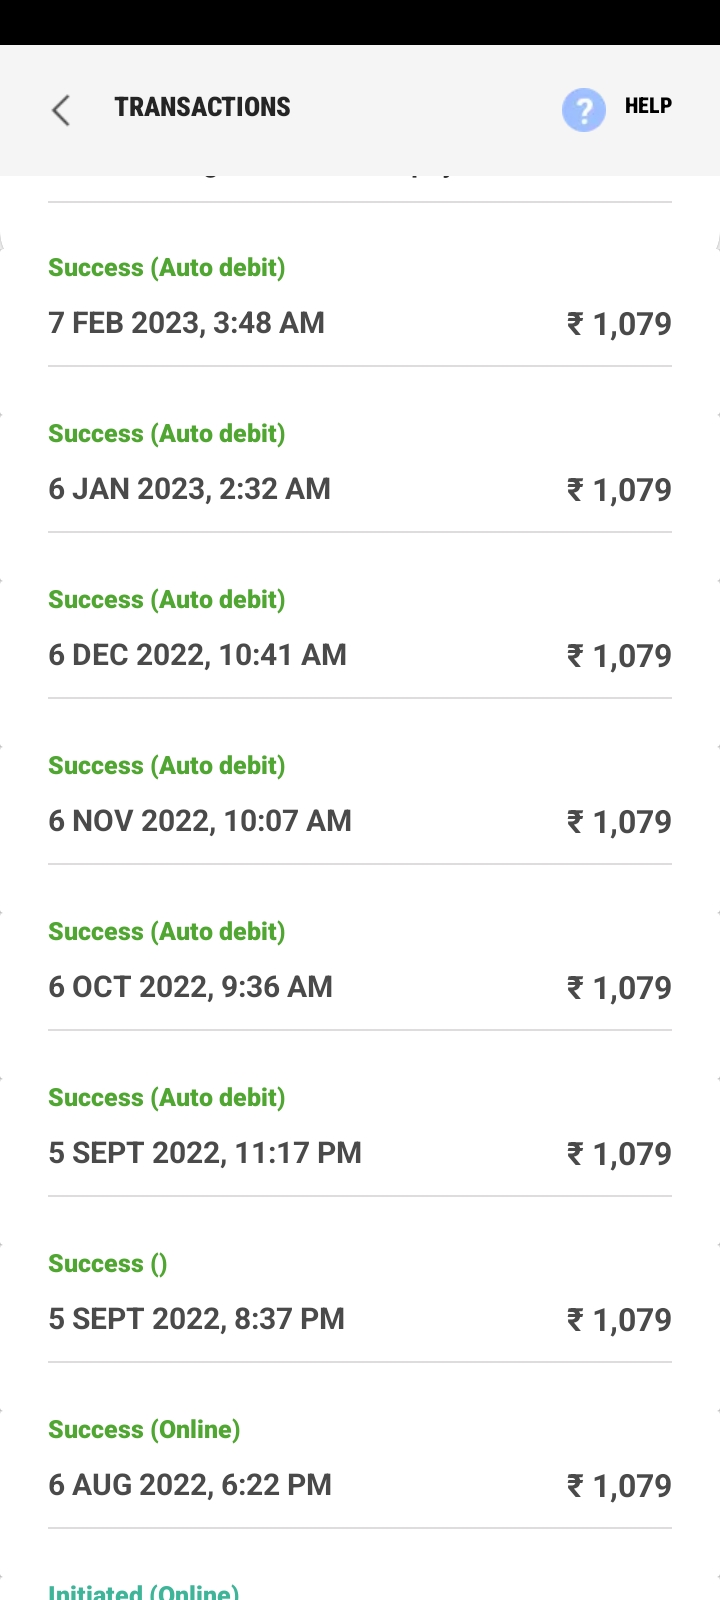Screen dimensions: 720x1600
Task: Tap the ₹ 1,079 amount for 6 AUG 2022
Action: tap(619, 1486)
